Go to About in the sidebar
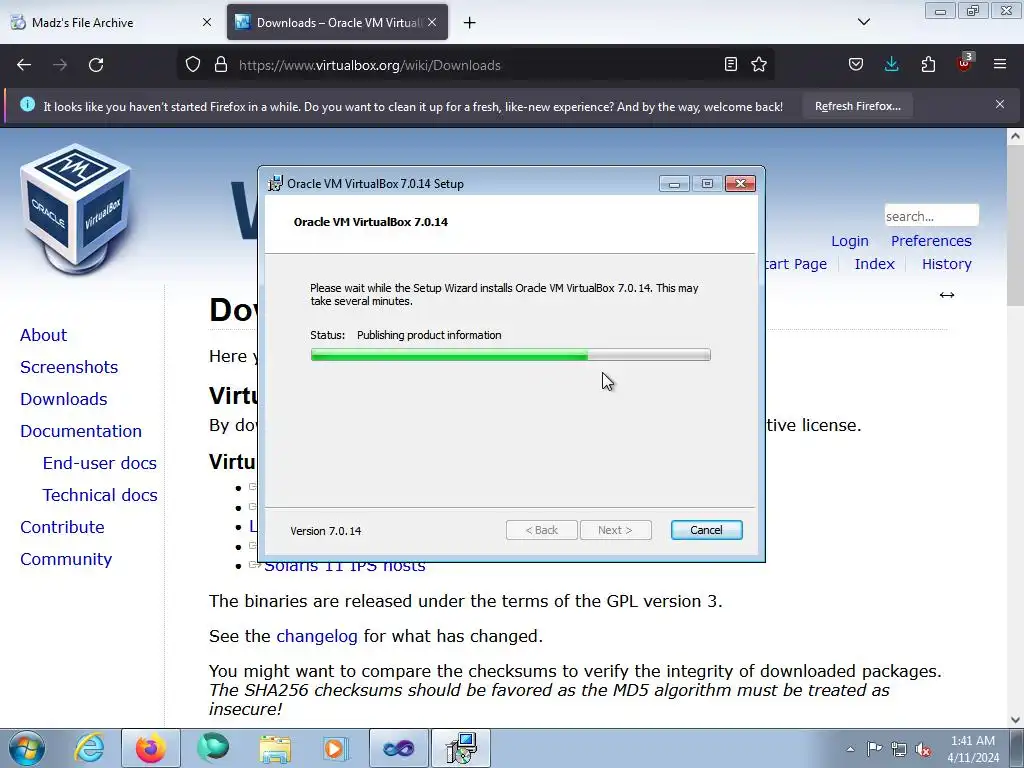The width and height of the screenshot is (1024, 768). (43, 335)
